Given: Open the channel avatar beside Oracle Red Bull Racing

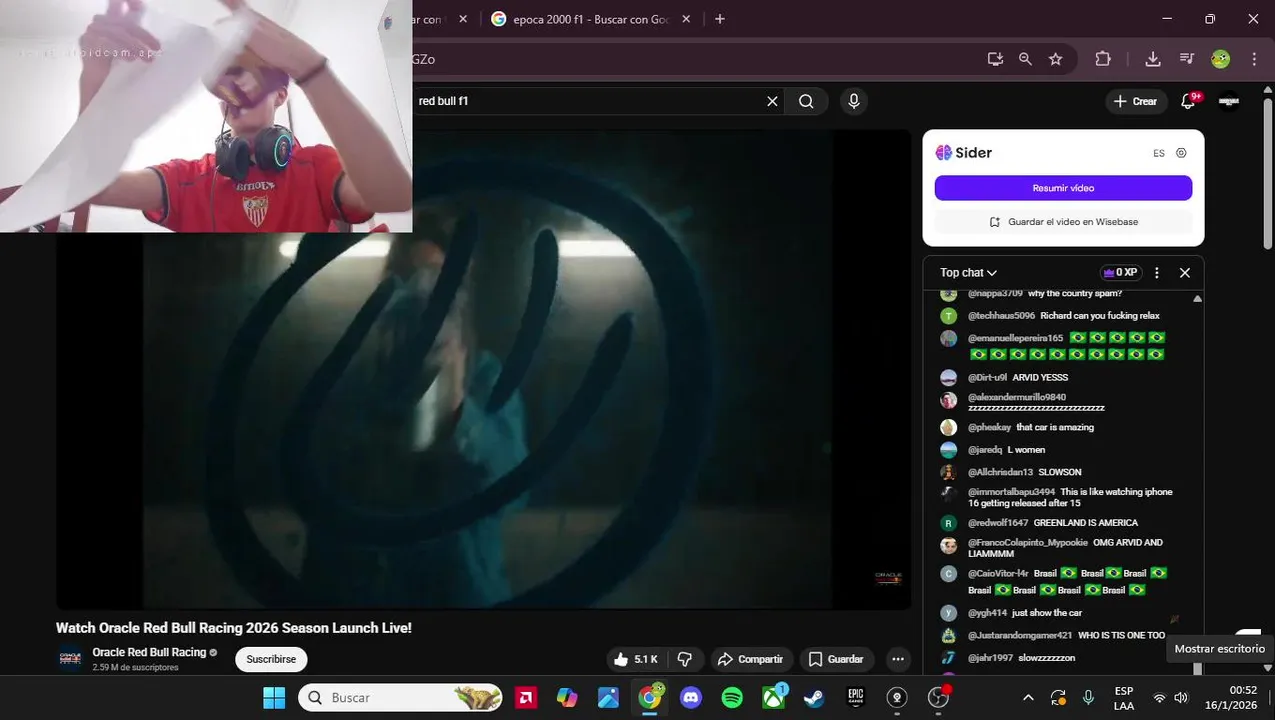Looking at the screenshot, I should 70,659.
